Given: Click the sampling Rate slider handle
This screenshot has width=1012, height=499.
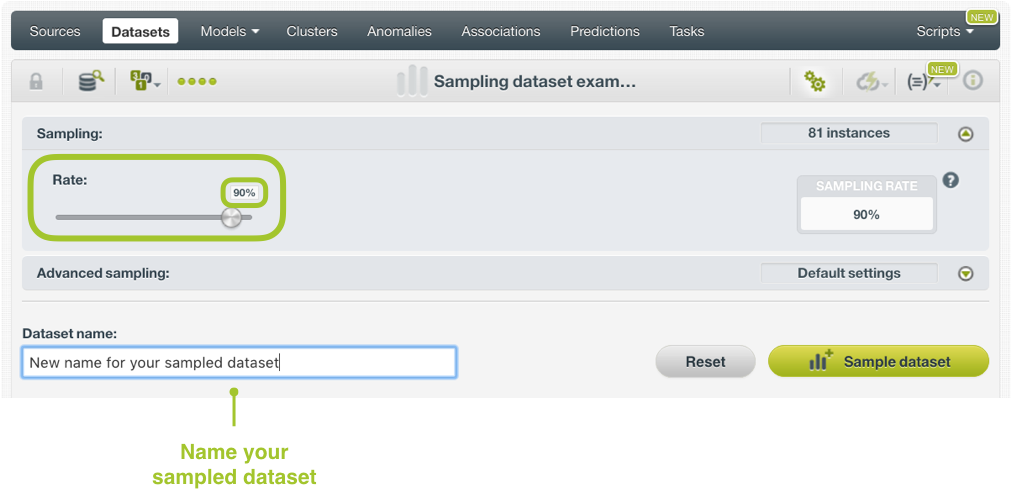Looking at the screenshot, I should pos(231,217).
